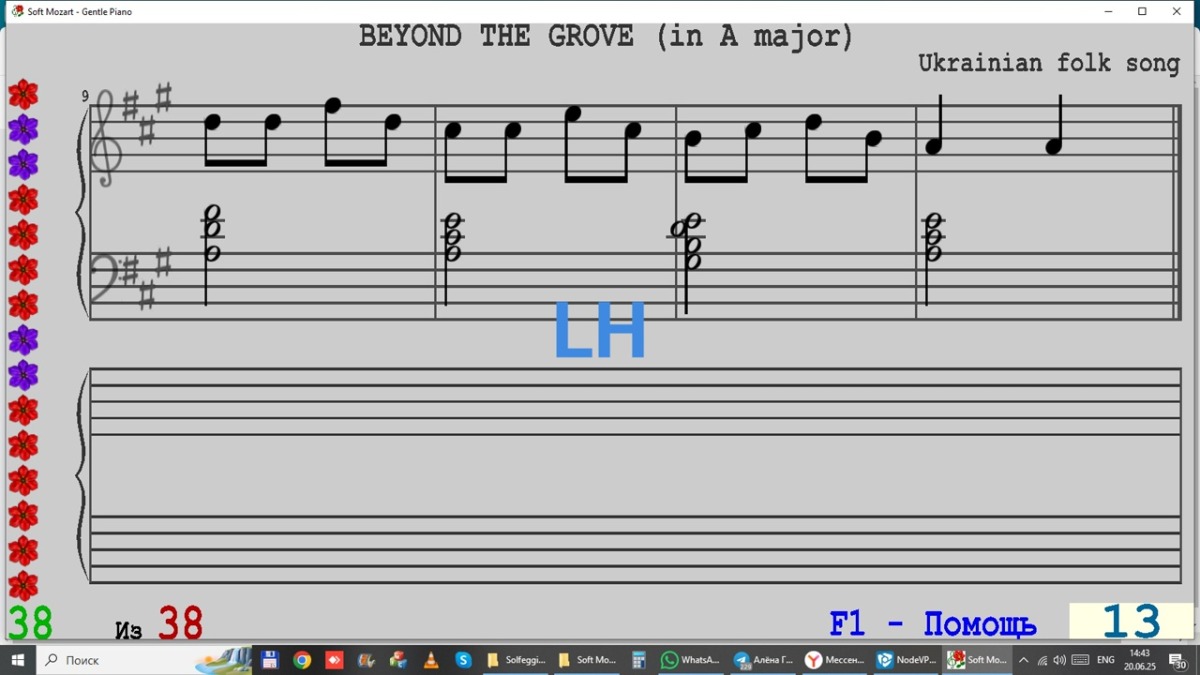This screenshot has width=1200, height=675.
Task: Click the Soft Mozart rose icon in title bar
Action: click(x=17, y=11)
